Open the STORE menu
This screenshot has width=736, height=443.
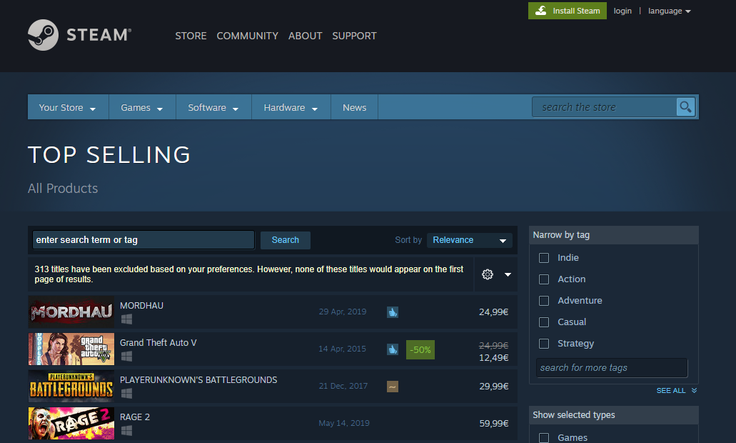[191, 36]
